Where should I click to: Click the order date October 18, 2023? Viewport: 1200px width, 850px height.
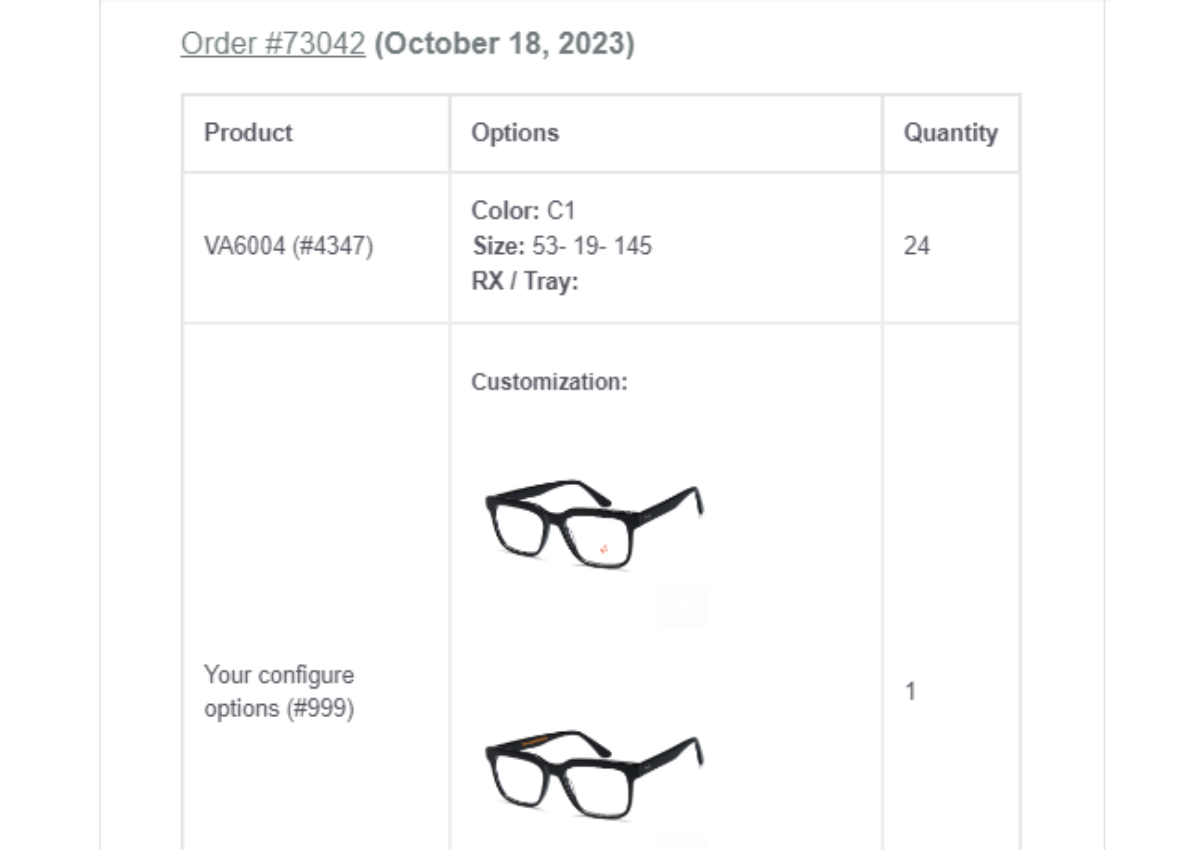click(504, 44)
